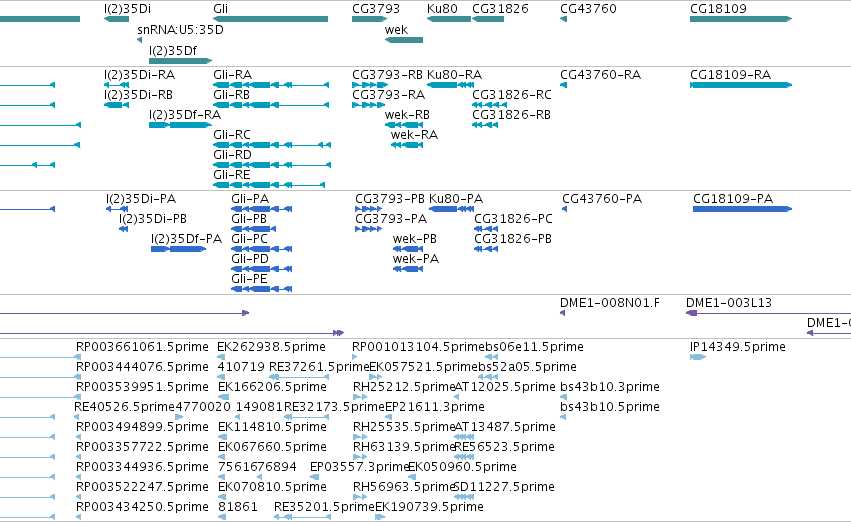Image resolution: width=851 pixels, height=522 pixels.
Task: Select the Gli-PC protein
Action: coord(250,239)
